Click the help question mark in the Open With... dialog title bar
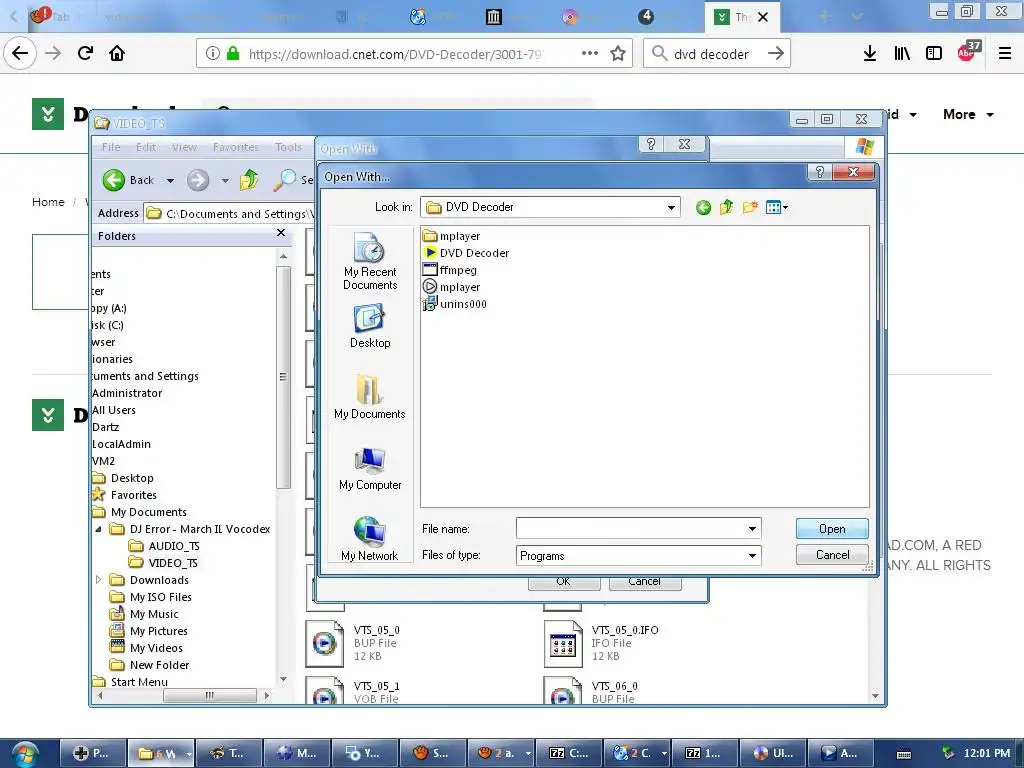The width and height of the screenshot is (1024, 768). 820,172
